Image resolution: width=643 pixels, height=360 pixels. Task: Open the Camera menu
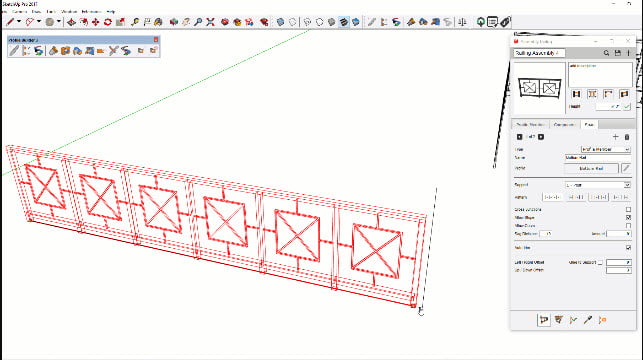[x=20, y=11]
